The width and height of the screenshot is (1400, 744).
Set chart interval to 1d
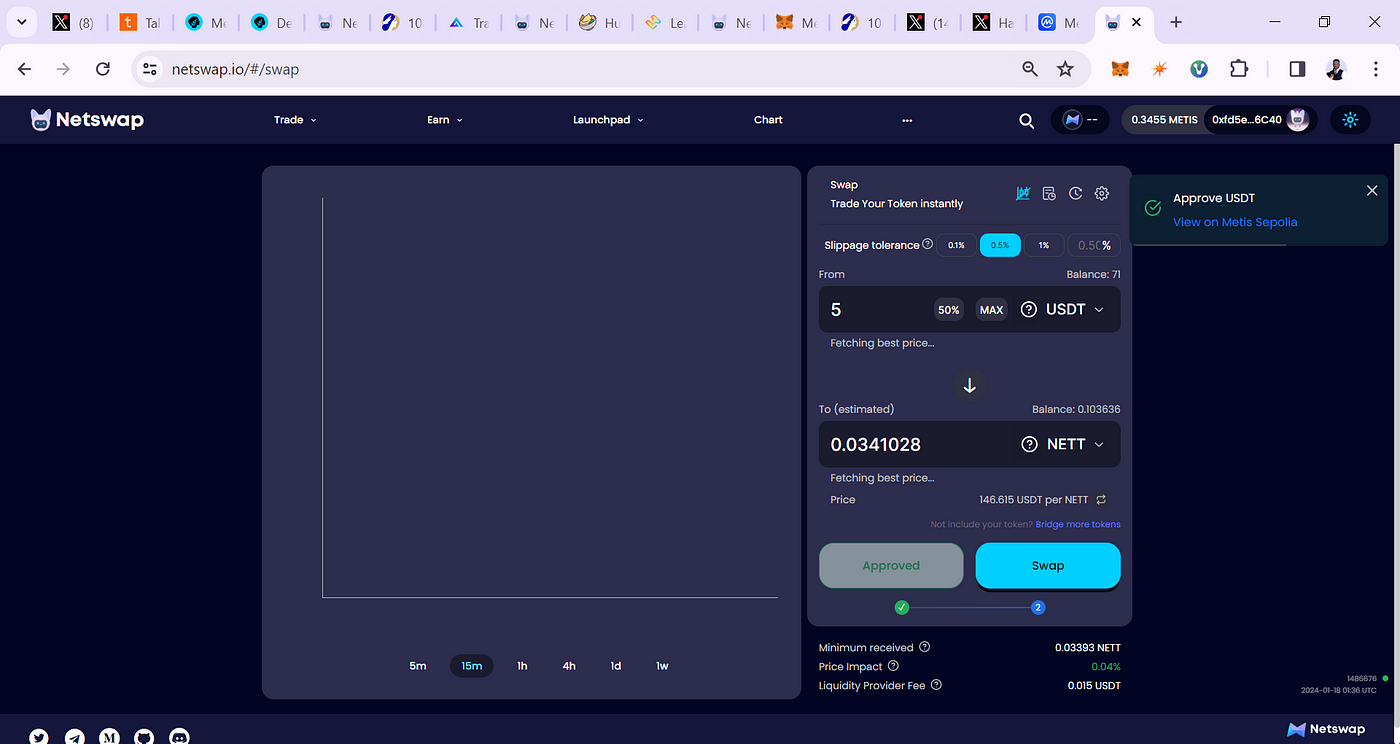pos(616,666)
